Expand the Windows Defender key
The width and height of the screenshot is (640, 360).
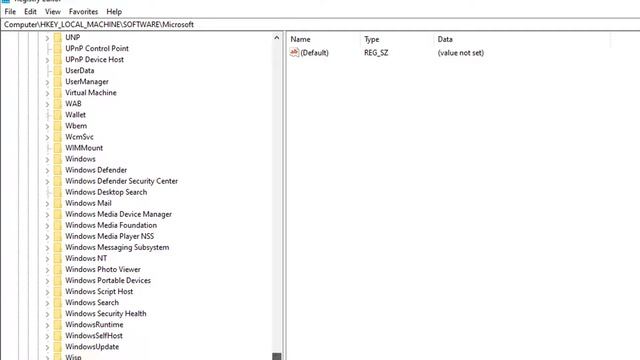click(47, 170)
